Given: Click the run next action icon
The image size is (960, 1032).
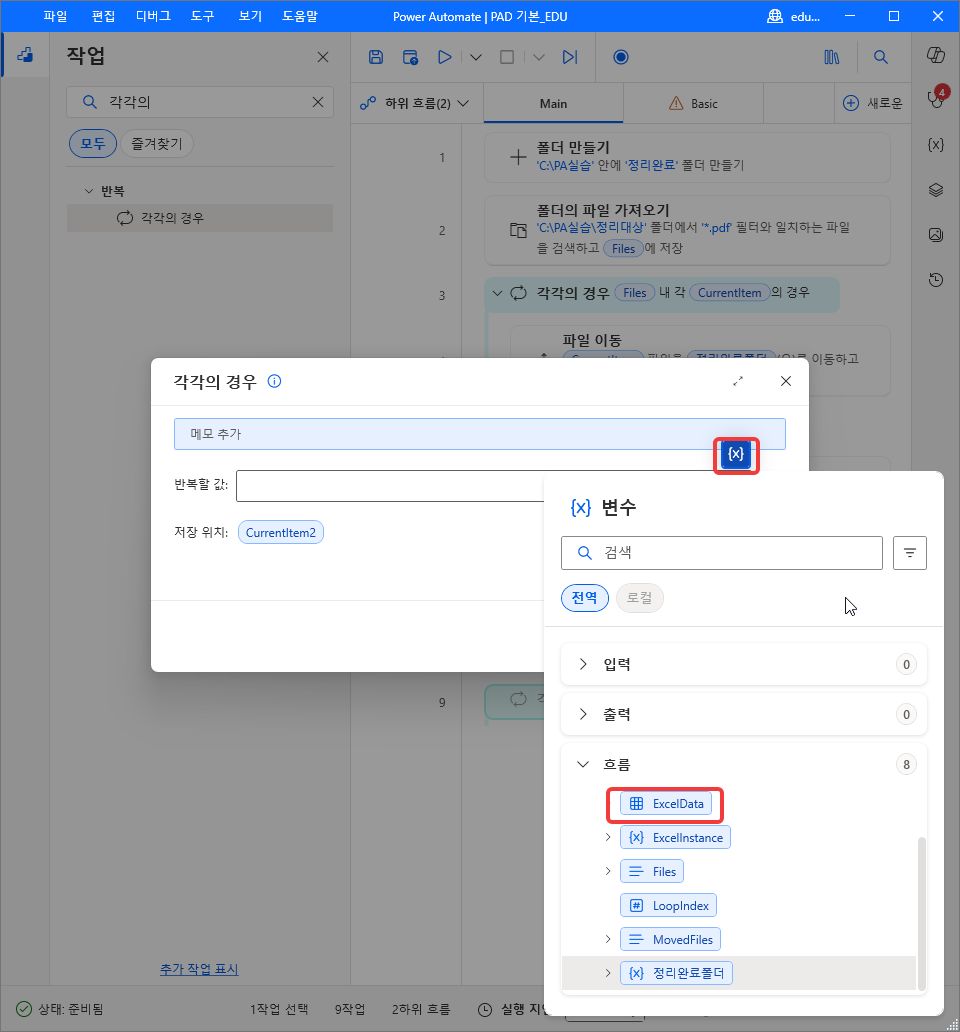Looking at the screenshot, I should pyautogui.click(x=570, y=57).
